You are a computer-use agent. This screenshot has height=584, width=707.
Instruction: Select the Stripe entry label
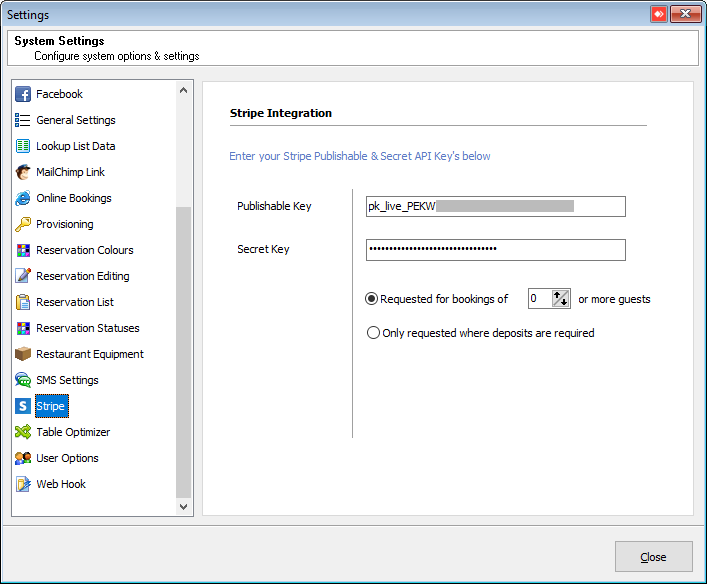(x=51, y=406)
